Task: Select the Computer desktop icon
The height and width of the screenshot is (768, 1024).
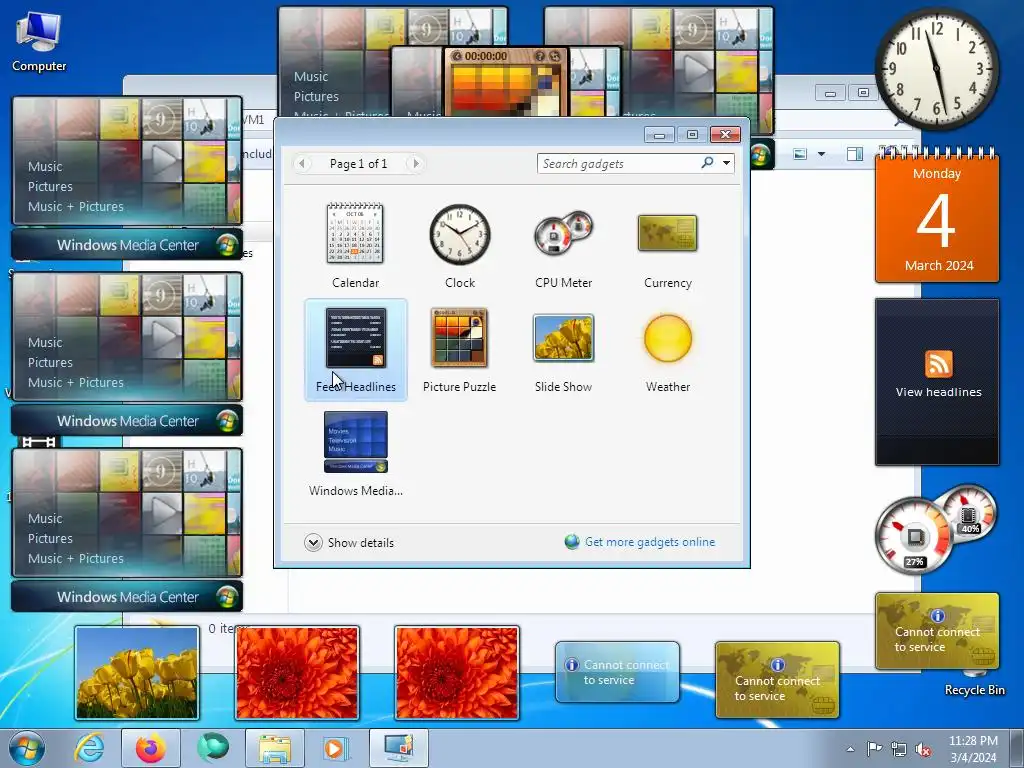Action: (x=39, y=42)
